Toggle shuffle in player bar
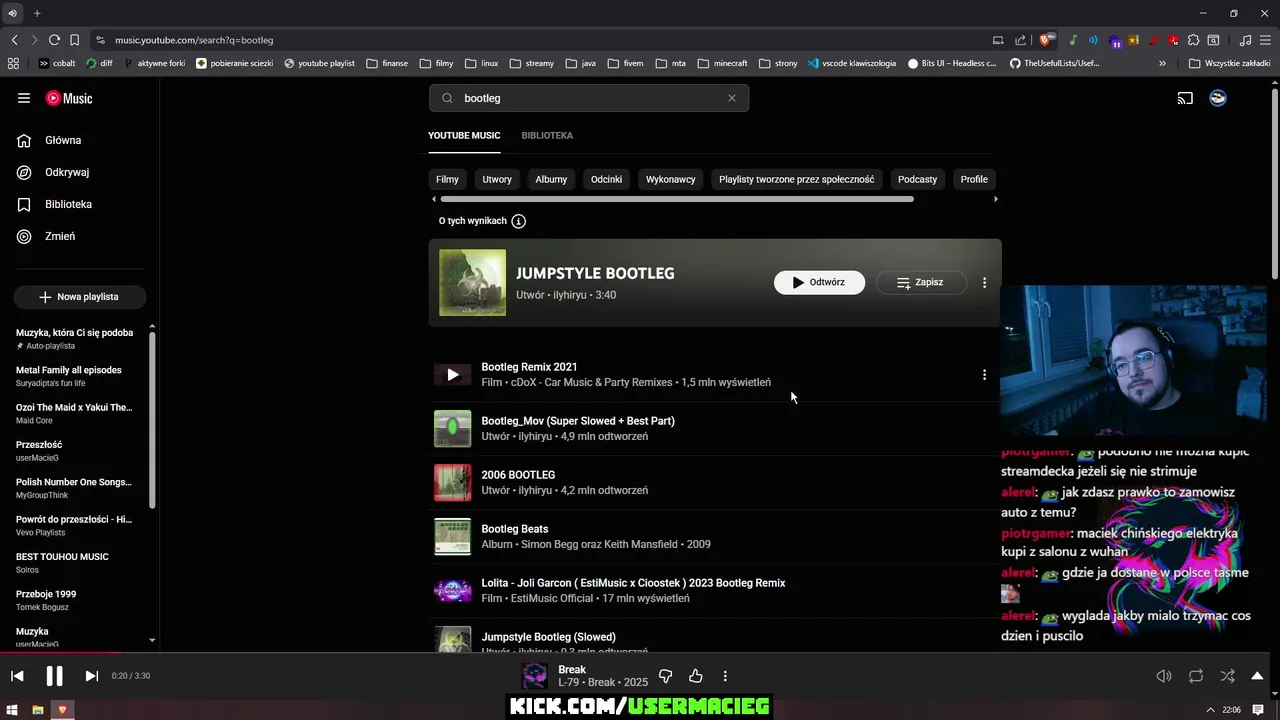The height and width of the screenshot is (720, 1280). [x=1227, y=676]
